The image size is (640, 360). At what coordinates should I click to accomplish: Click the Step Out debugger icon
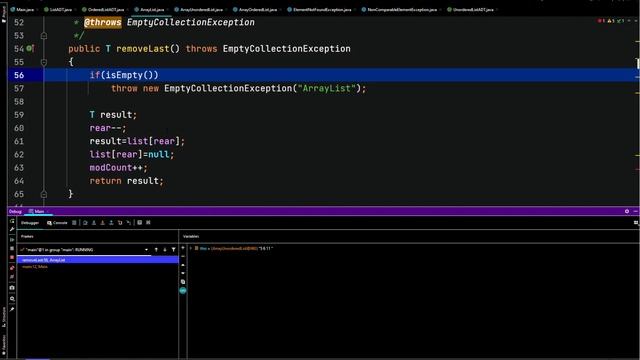tap(111, 223)
